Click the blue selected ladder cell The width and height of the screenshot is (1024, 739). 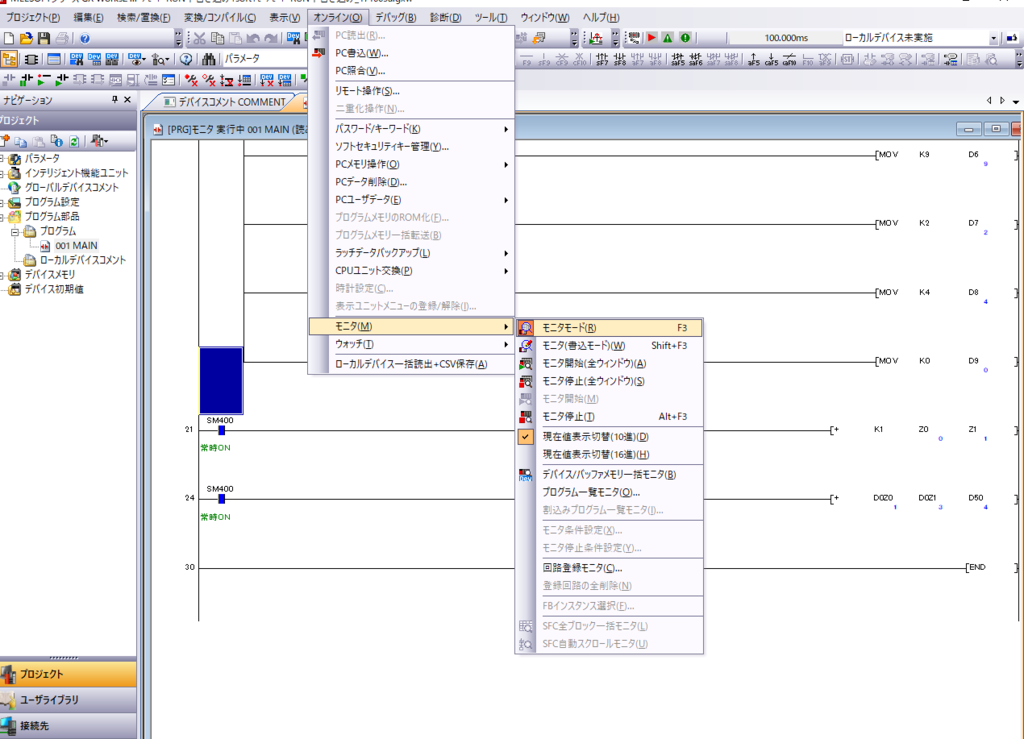pos(221,381)
